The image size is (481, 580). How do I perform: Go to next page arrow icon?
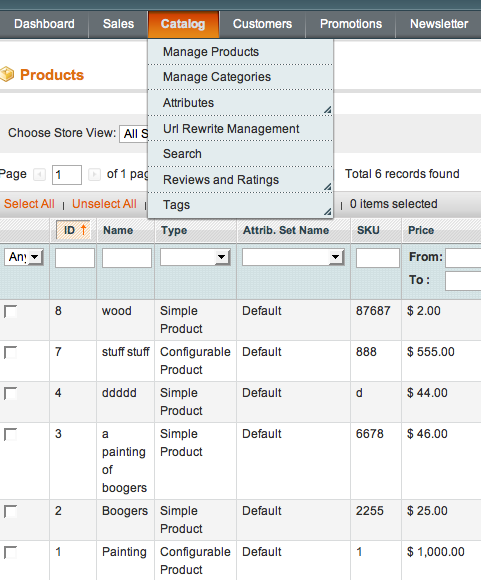click(x=94, y=174)
